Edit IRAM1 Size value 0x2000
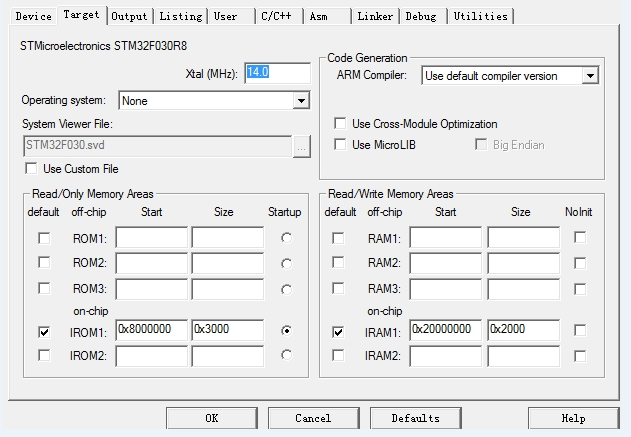The image size is (631, 437). pyautogui.click(x=524, y=330)
